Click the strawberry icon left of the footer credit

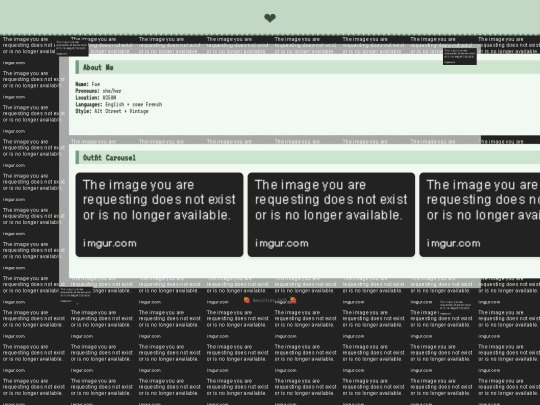pos(247,300)
